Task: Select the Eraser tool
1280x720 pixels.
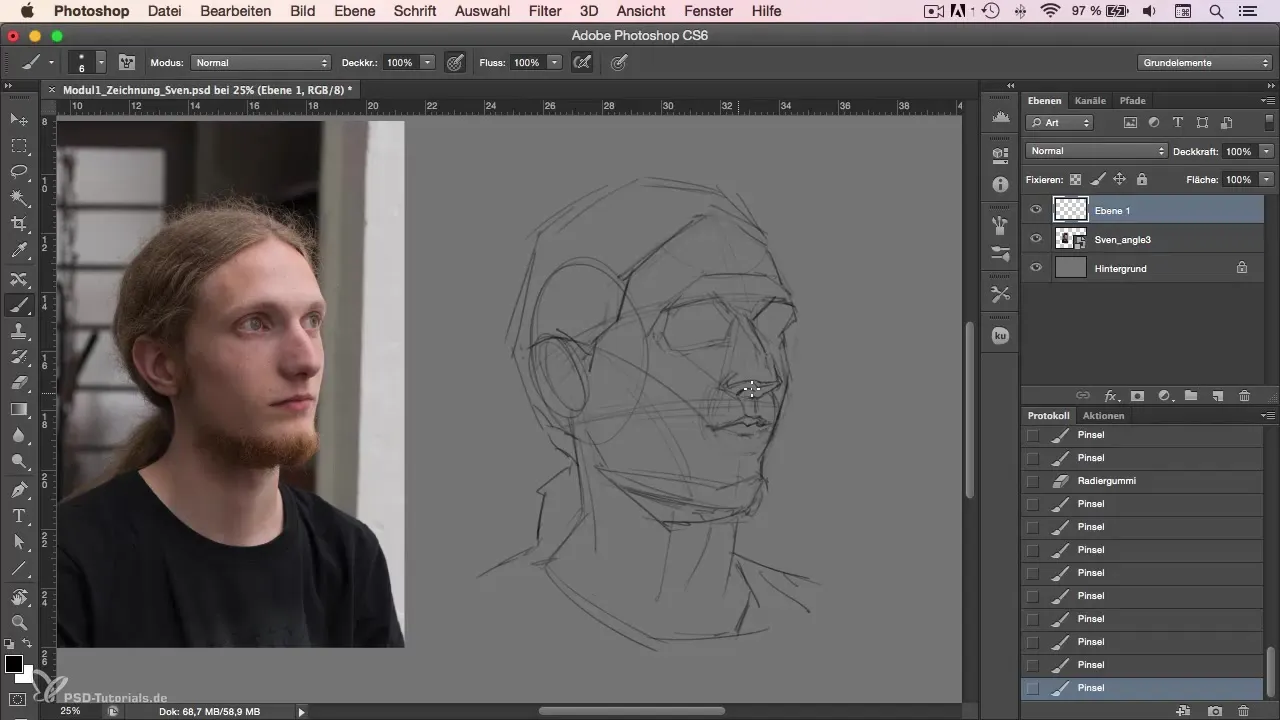Action: 18,382
